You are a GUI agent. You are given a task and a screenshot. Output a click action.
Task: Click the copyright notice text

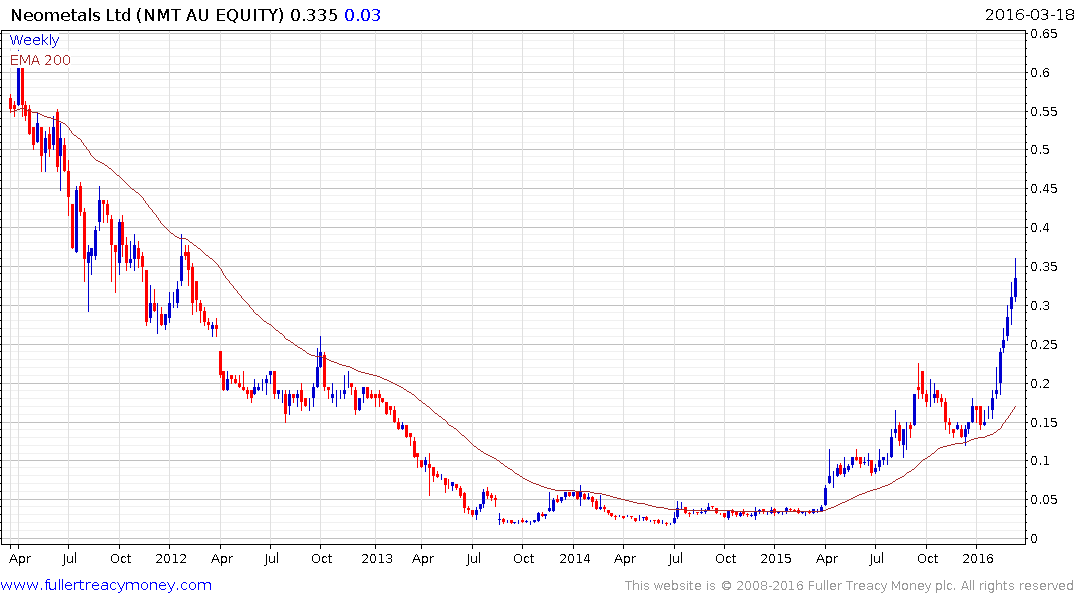pyautogui.click(x=849, y=586)
